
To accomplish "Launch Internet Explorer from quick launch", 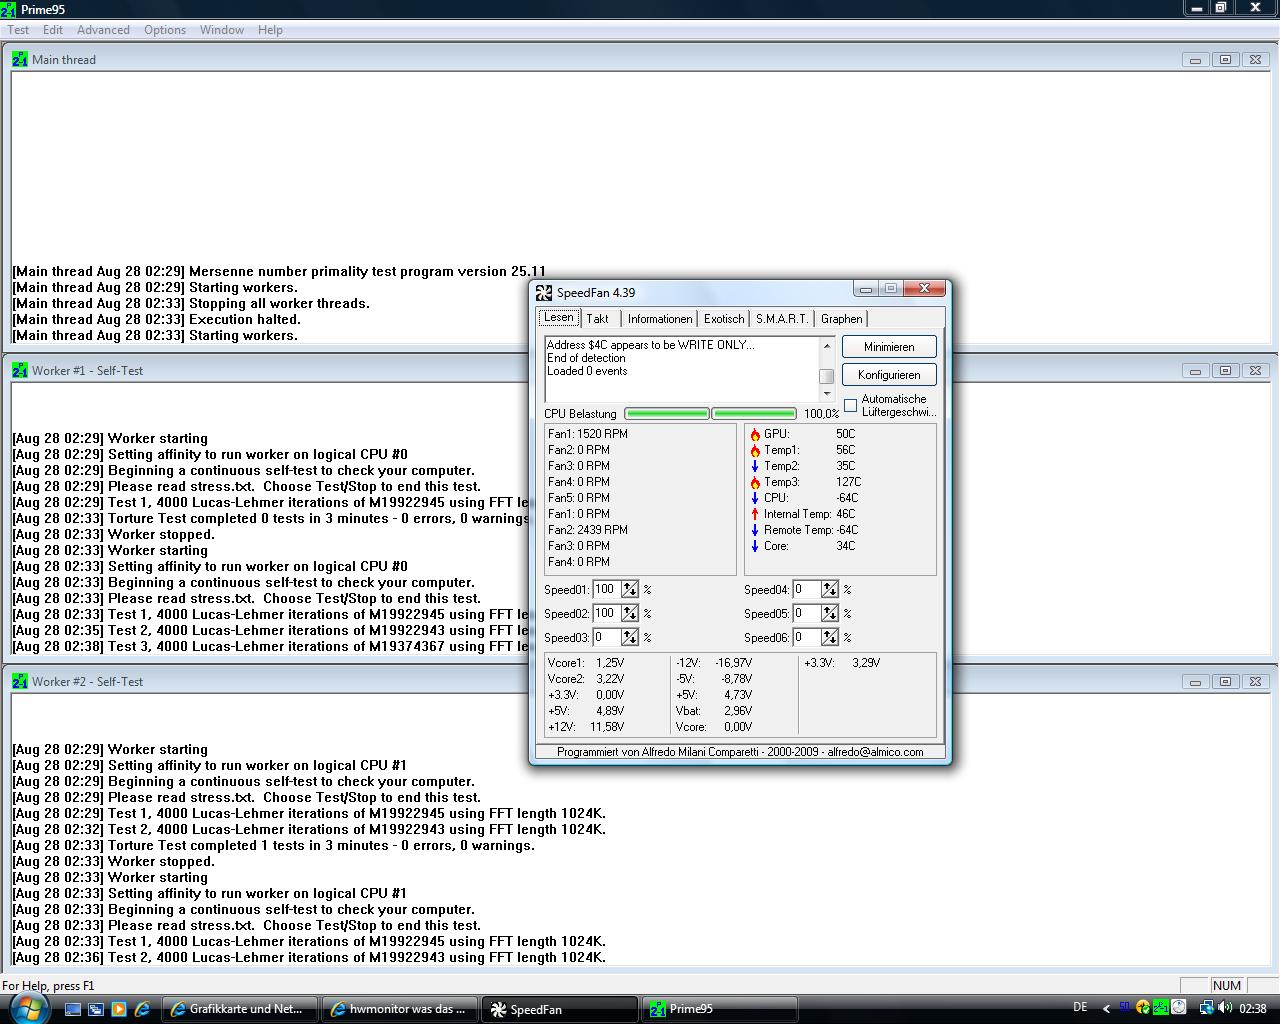I will (142, 1009).
